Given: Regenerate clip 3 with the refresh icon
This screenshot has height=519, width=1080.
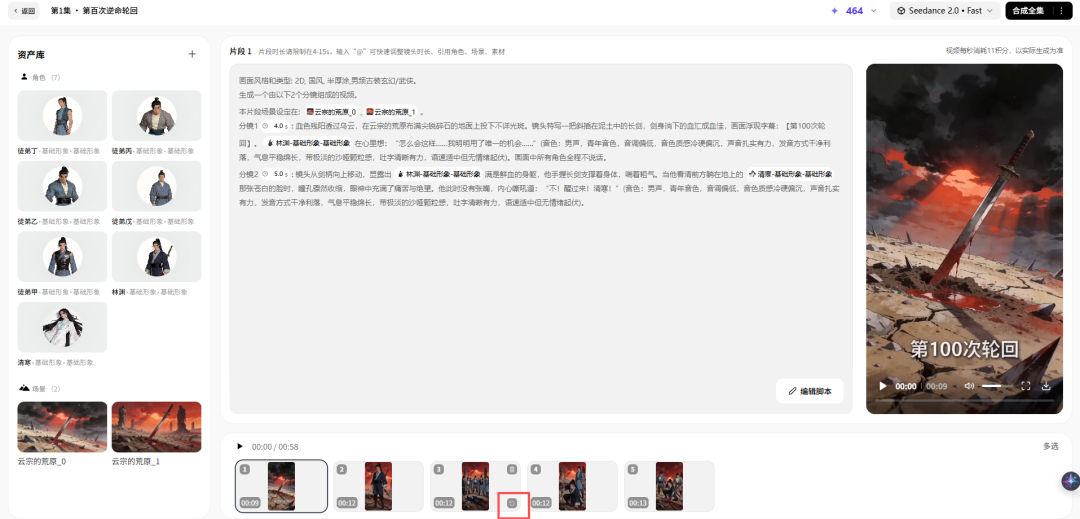Looking at the screenshot, I should point(512,503).
